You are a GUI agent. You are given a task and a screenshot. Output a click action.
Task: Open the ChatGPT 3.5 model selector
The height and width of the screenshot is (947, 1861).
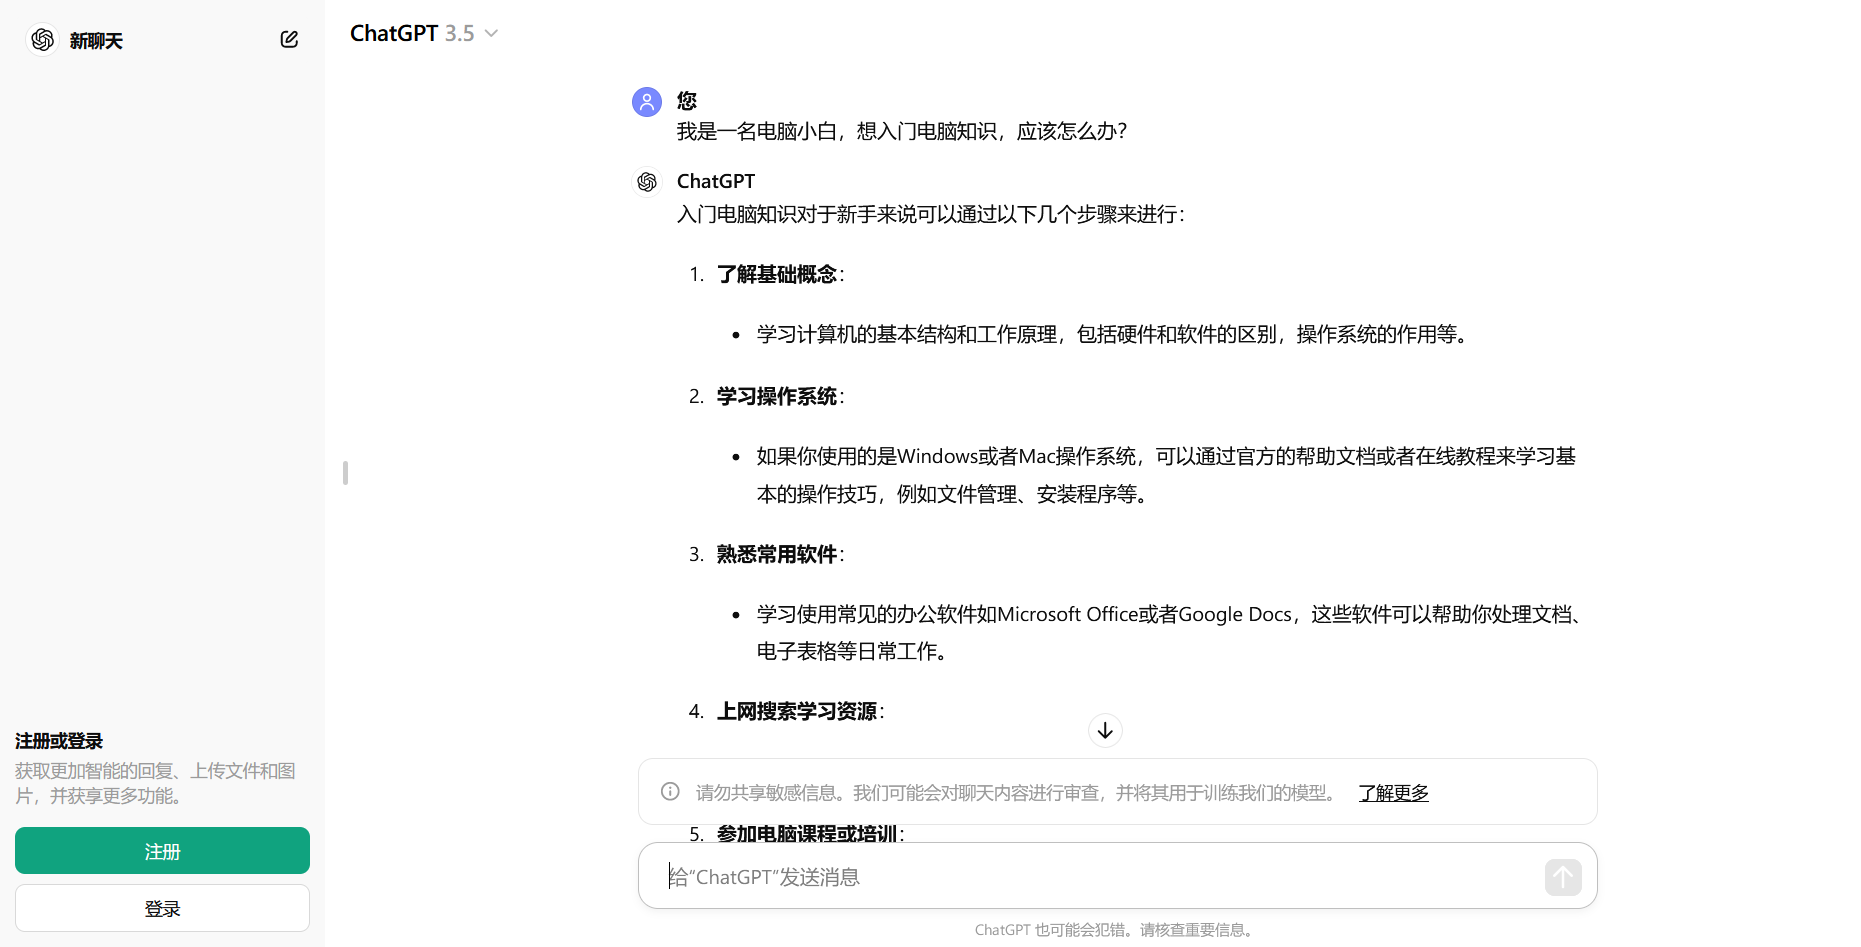click(x=424, y=32)
